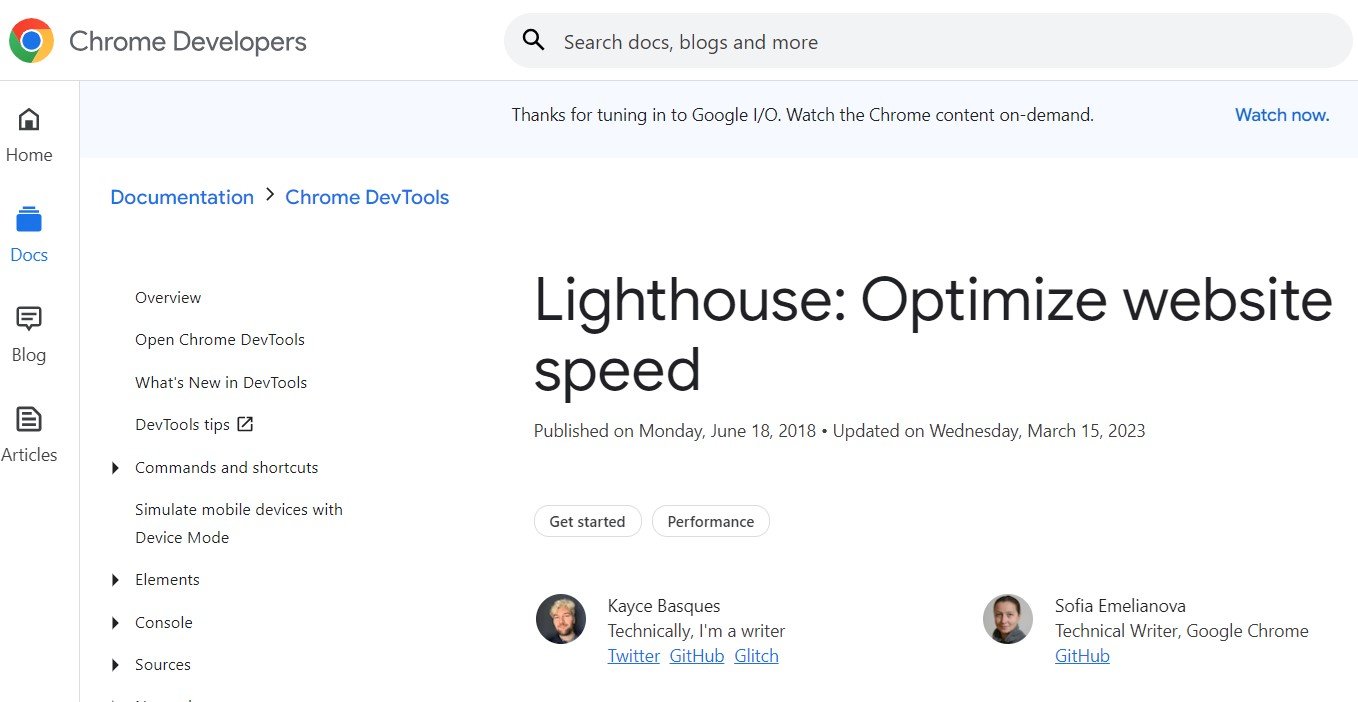The height and width of the screenshot is (702, 1358).
Task: Select the Get started tag
Action: pyautogui.click(x=587, y=521)
